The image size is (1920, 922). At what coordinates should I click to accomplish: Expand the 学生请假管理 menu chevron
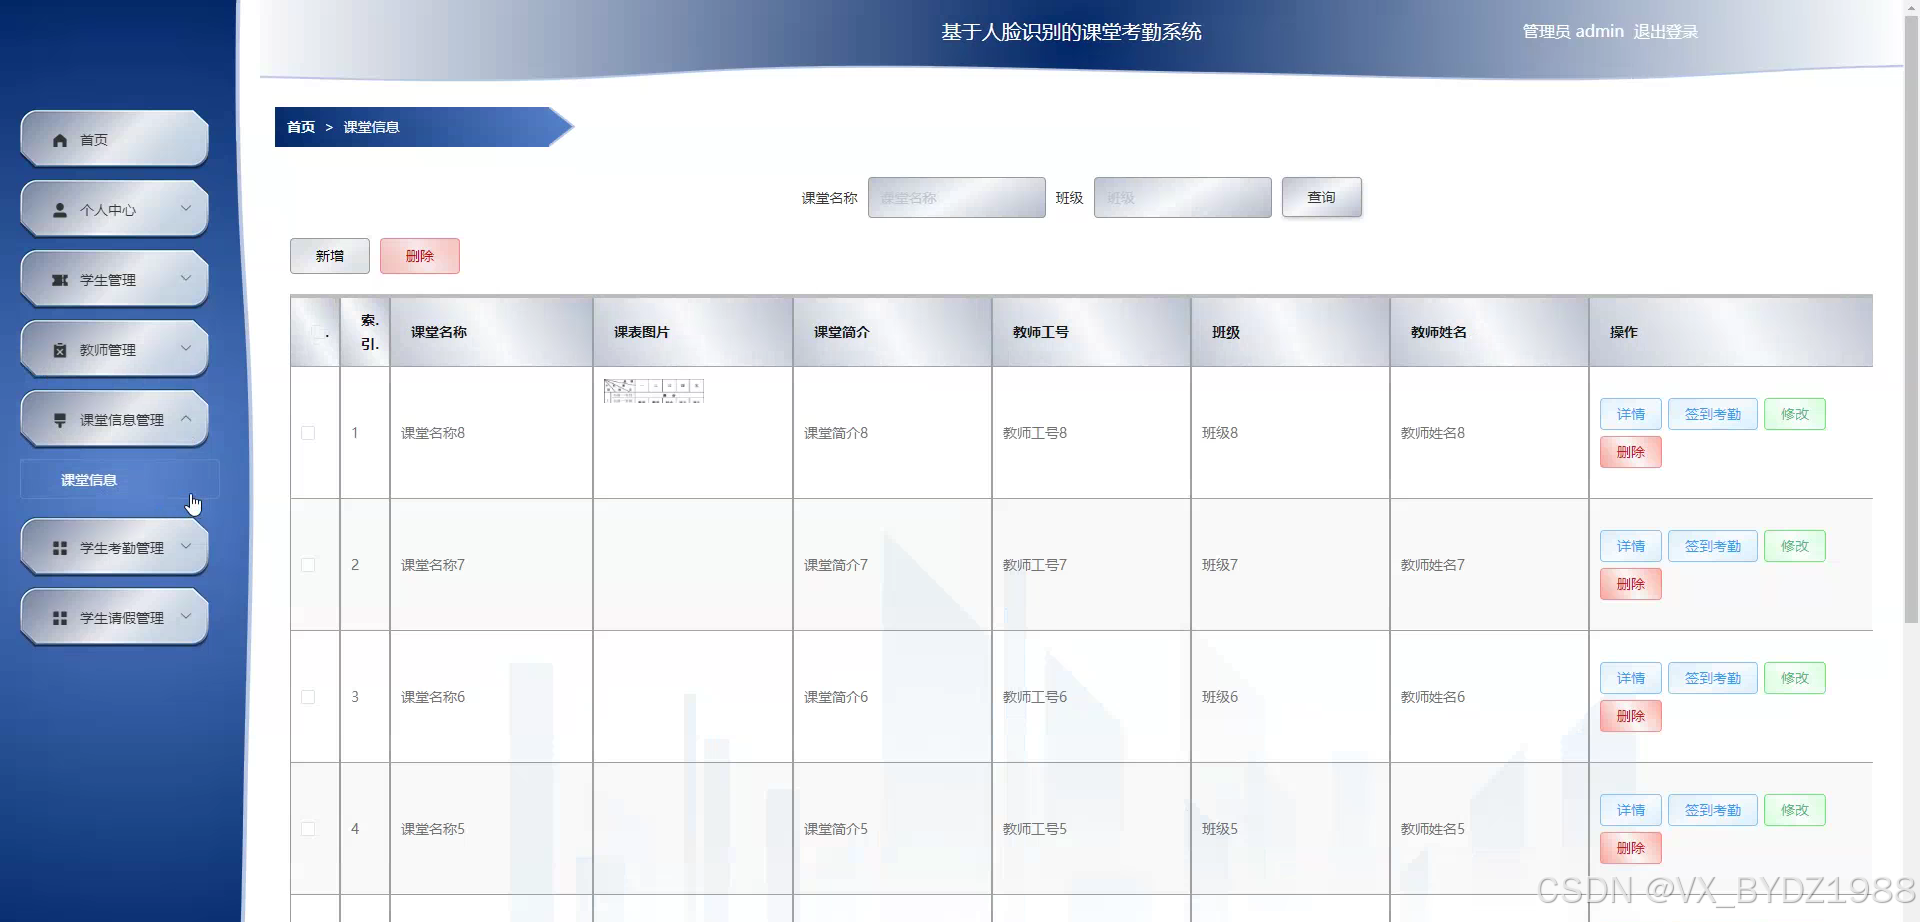186,617
